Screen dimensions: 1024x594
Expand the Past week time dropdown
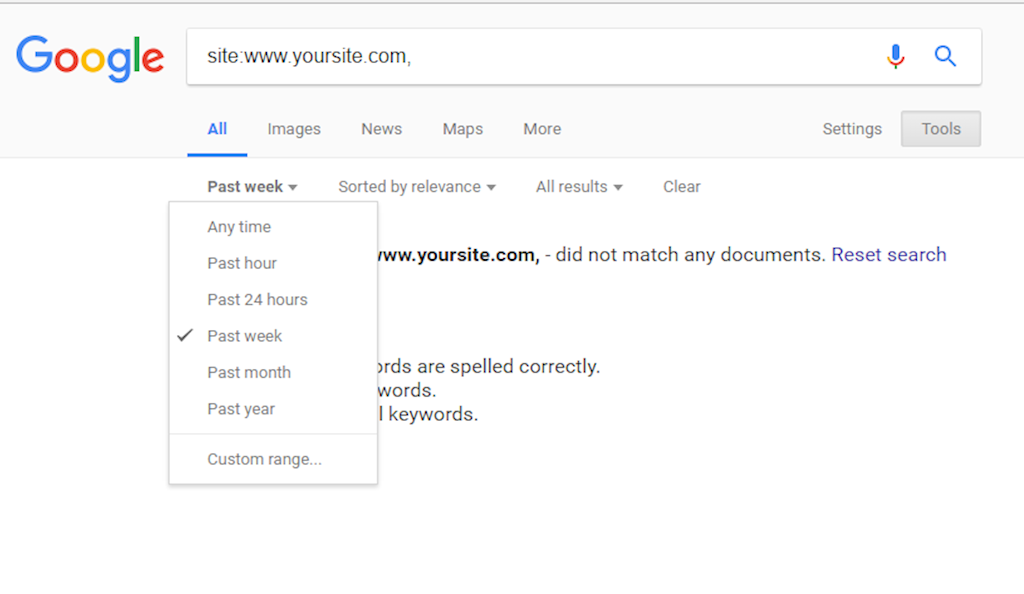click(x=252, y=187)
